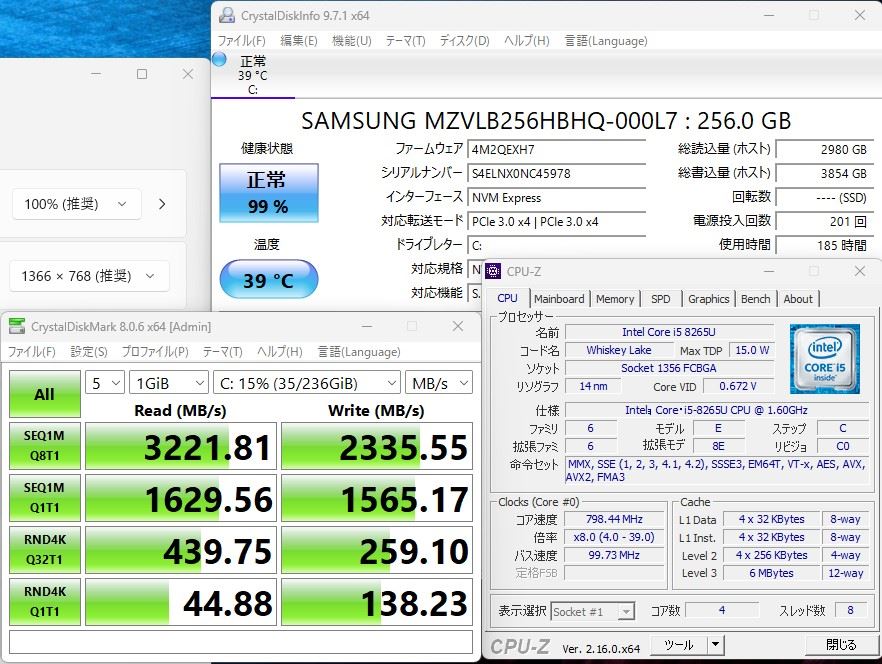Click the CrystalDiskInfo title bar icon

click(x=227, y=15)
